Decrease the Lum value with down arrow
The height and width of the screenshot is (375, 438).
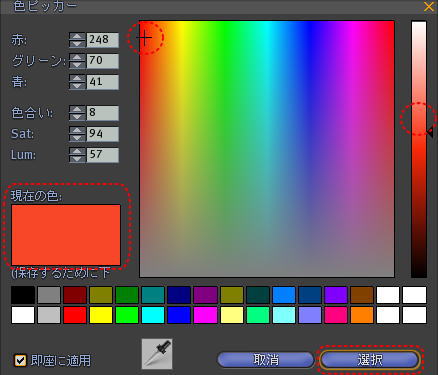(x=77, y=159)
